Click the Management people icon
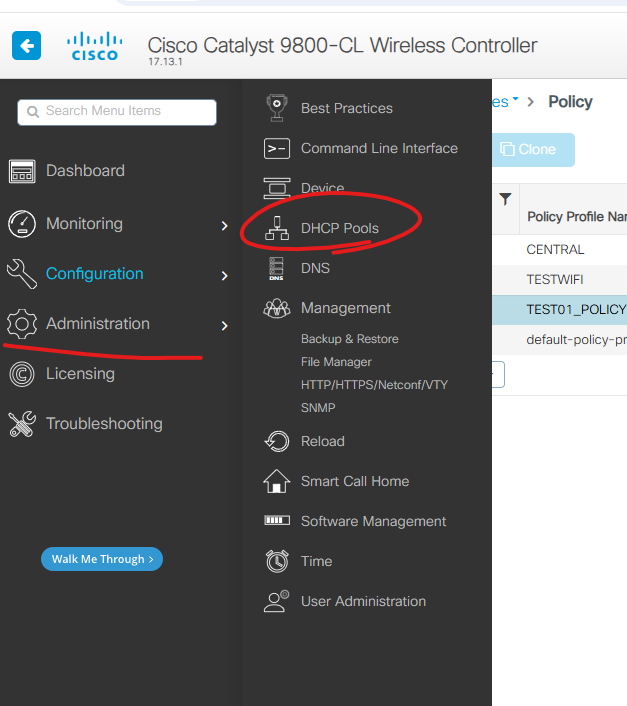The width and height of the screenshot is (627, 706). (x=277, y=308)
